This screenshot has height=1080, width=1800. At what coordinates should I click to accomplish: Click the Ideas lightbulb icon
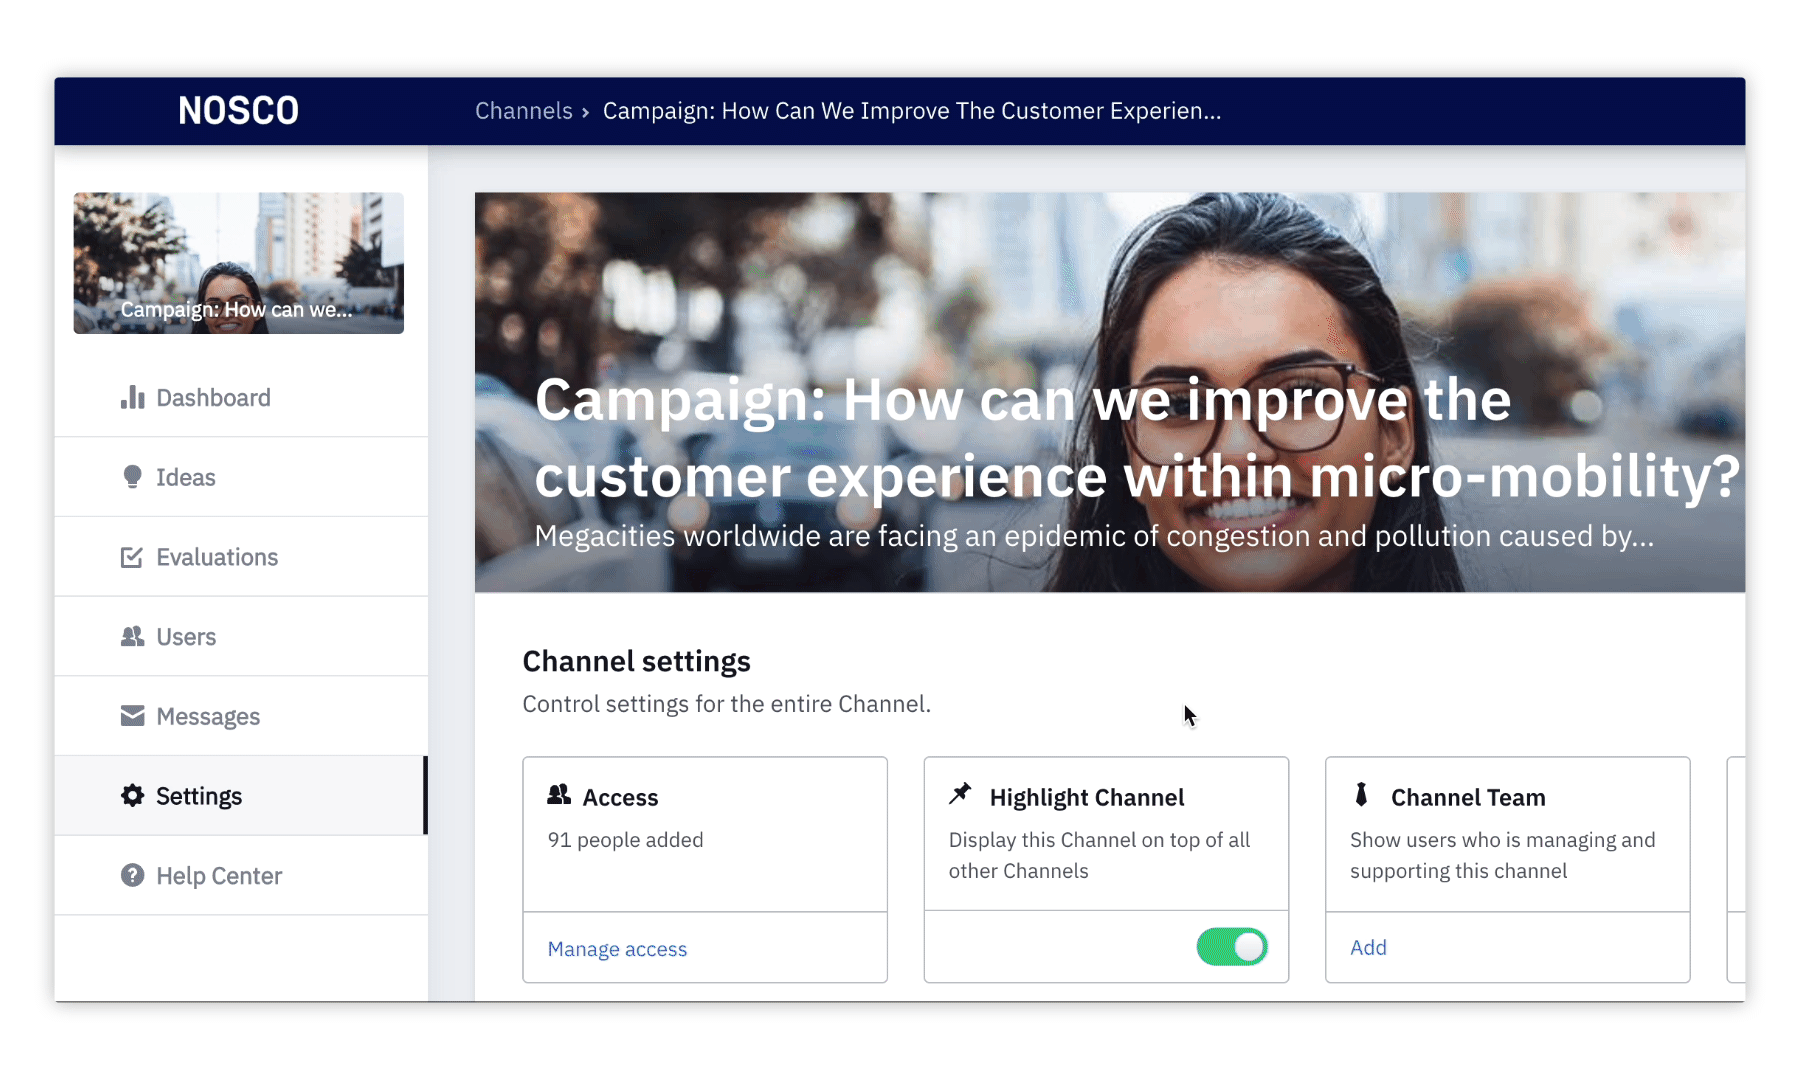(132, 477)
